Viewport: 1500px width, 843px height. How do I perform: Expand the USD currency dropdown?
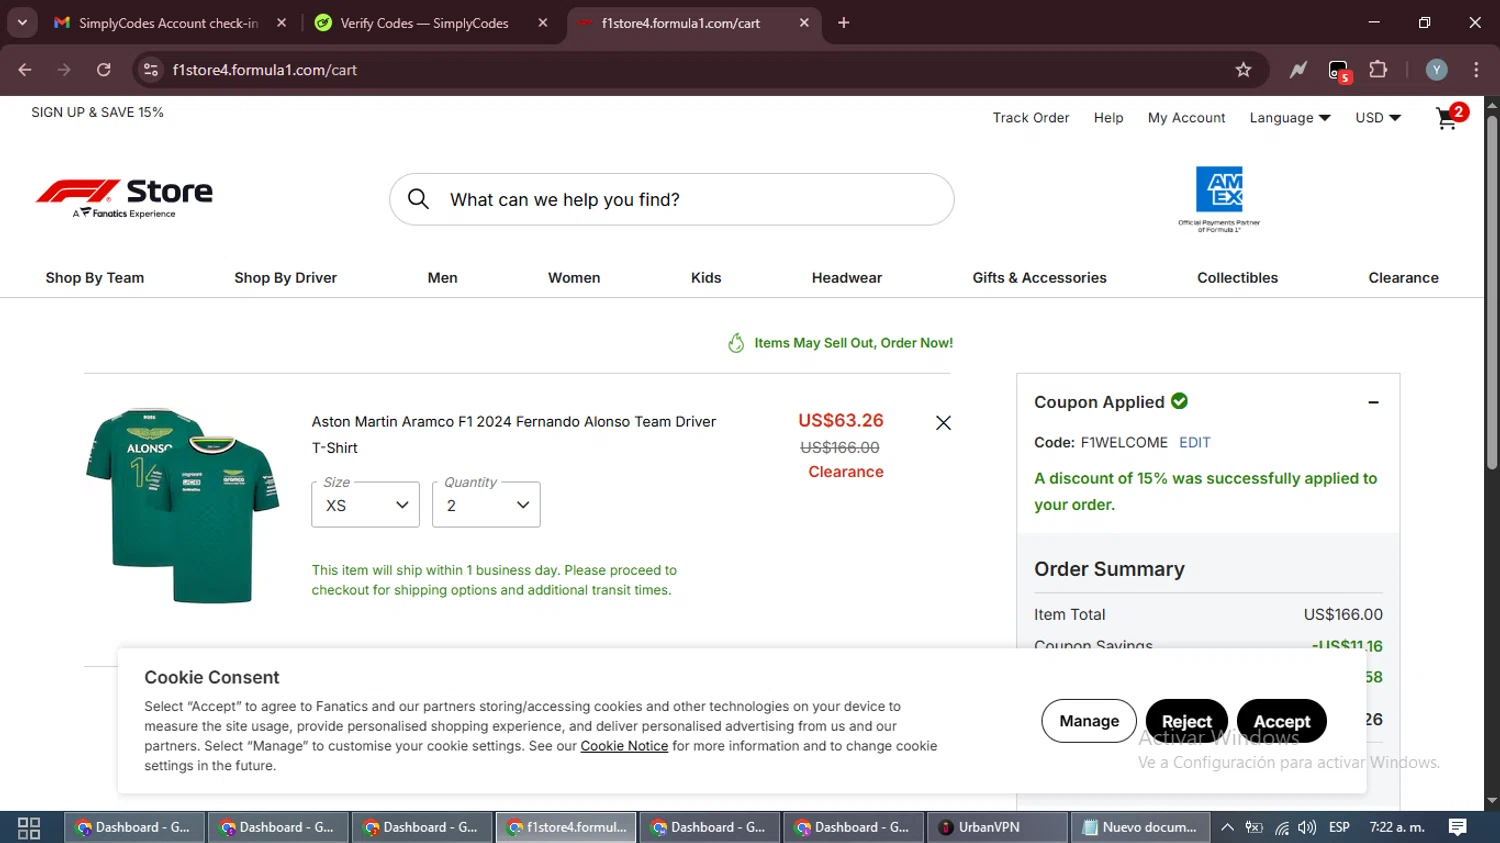1378,118
